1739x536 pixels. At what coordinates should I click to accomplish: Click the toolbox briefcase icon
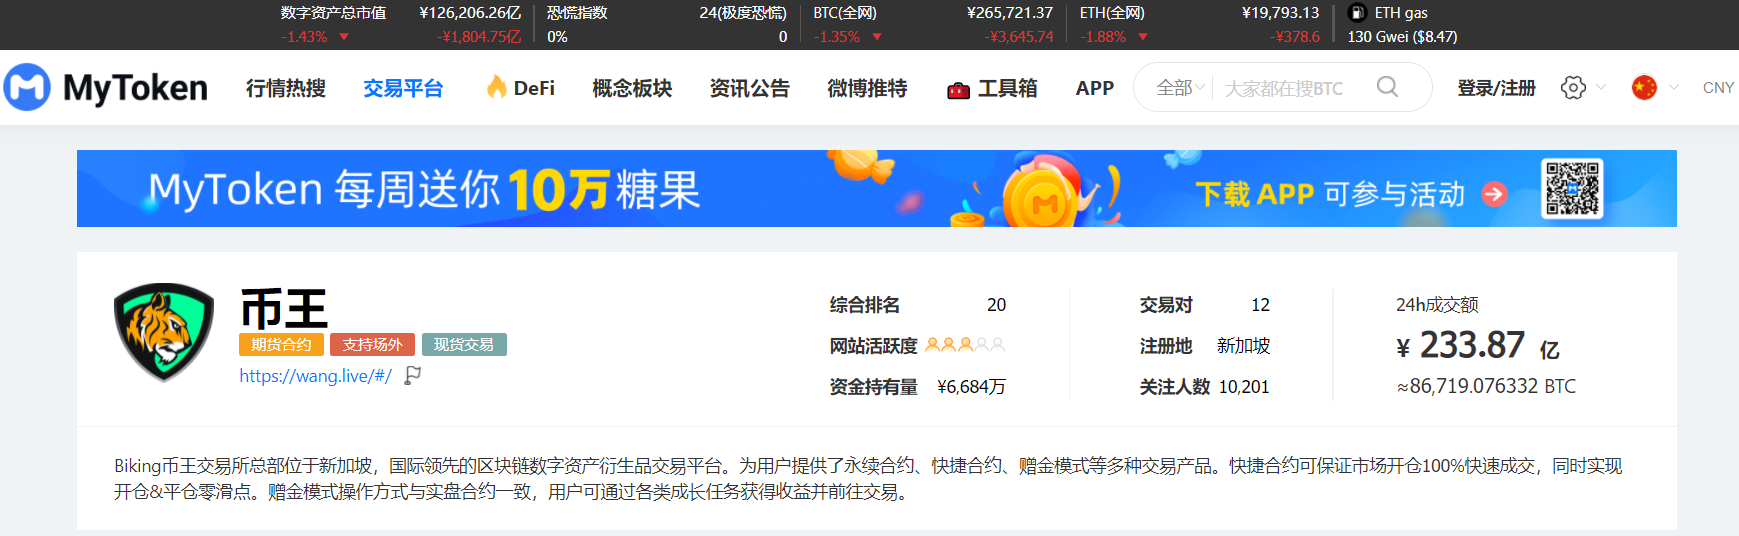pos(958,90)
